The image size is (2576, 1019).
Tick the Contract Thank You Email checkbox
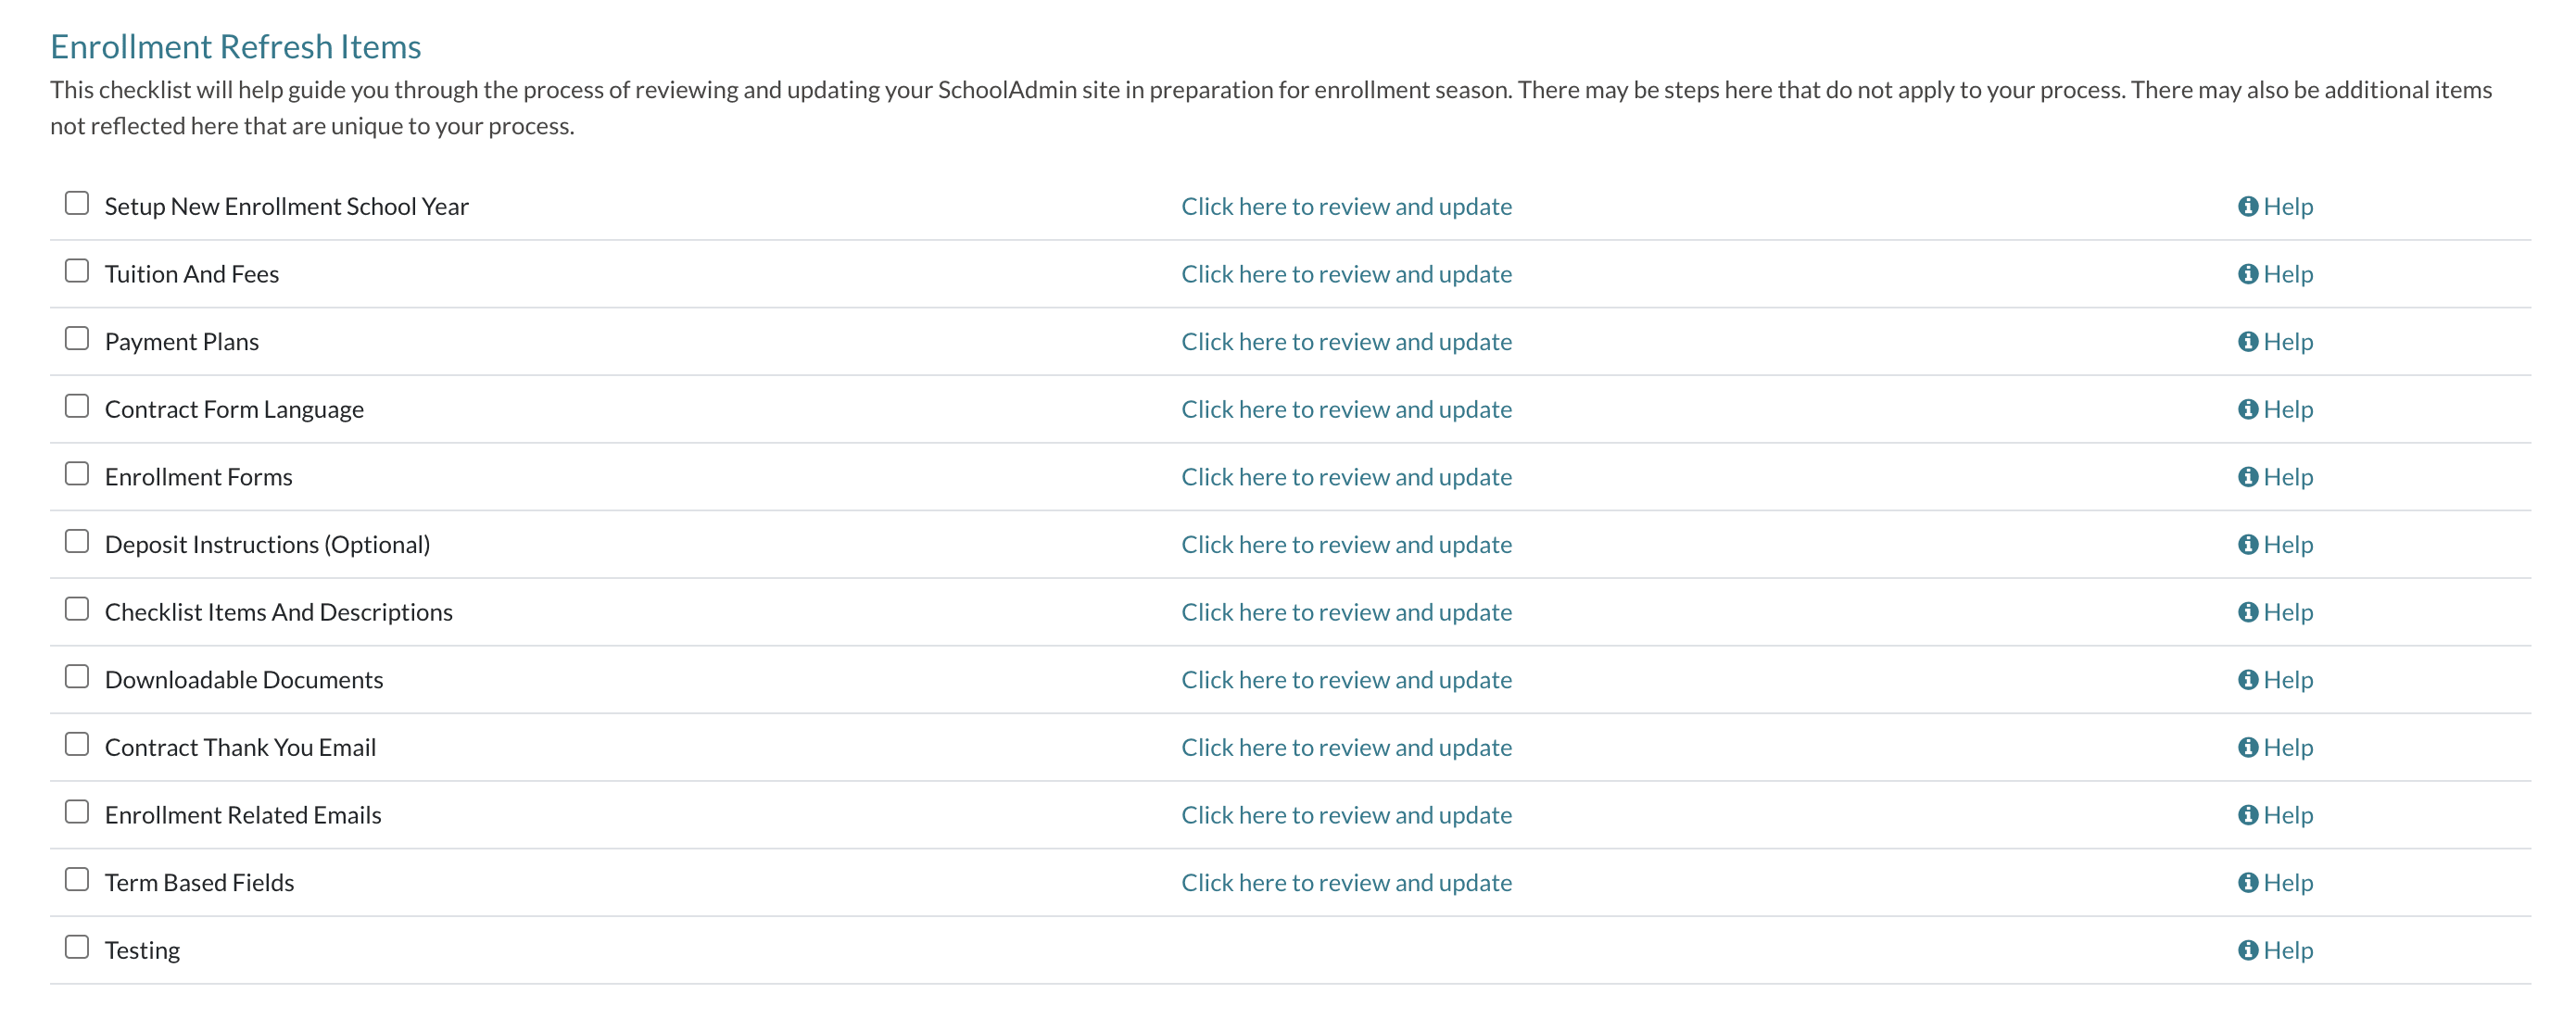(x=77, y=745)
